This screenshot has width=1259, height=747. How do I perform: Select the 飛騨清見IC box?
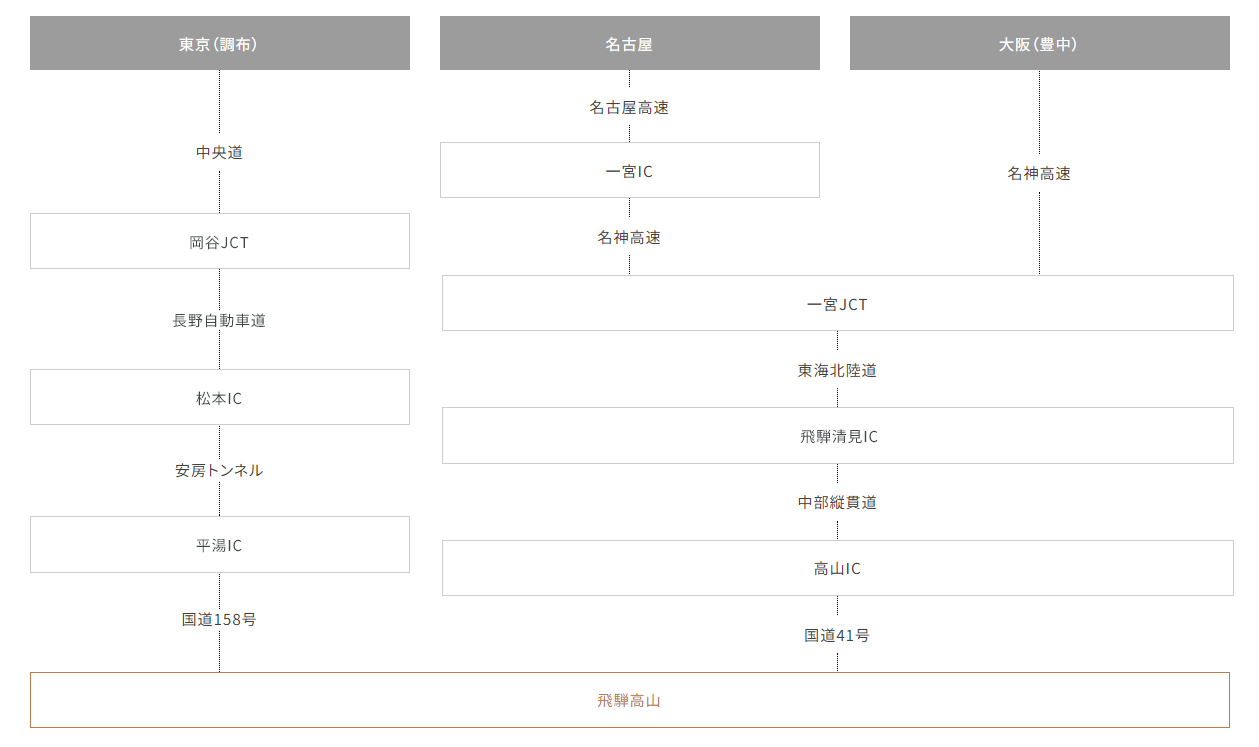coord(837,436)
